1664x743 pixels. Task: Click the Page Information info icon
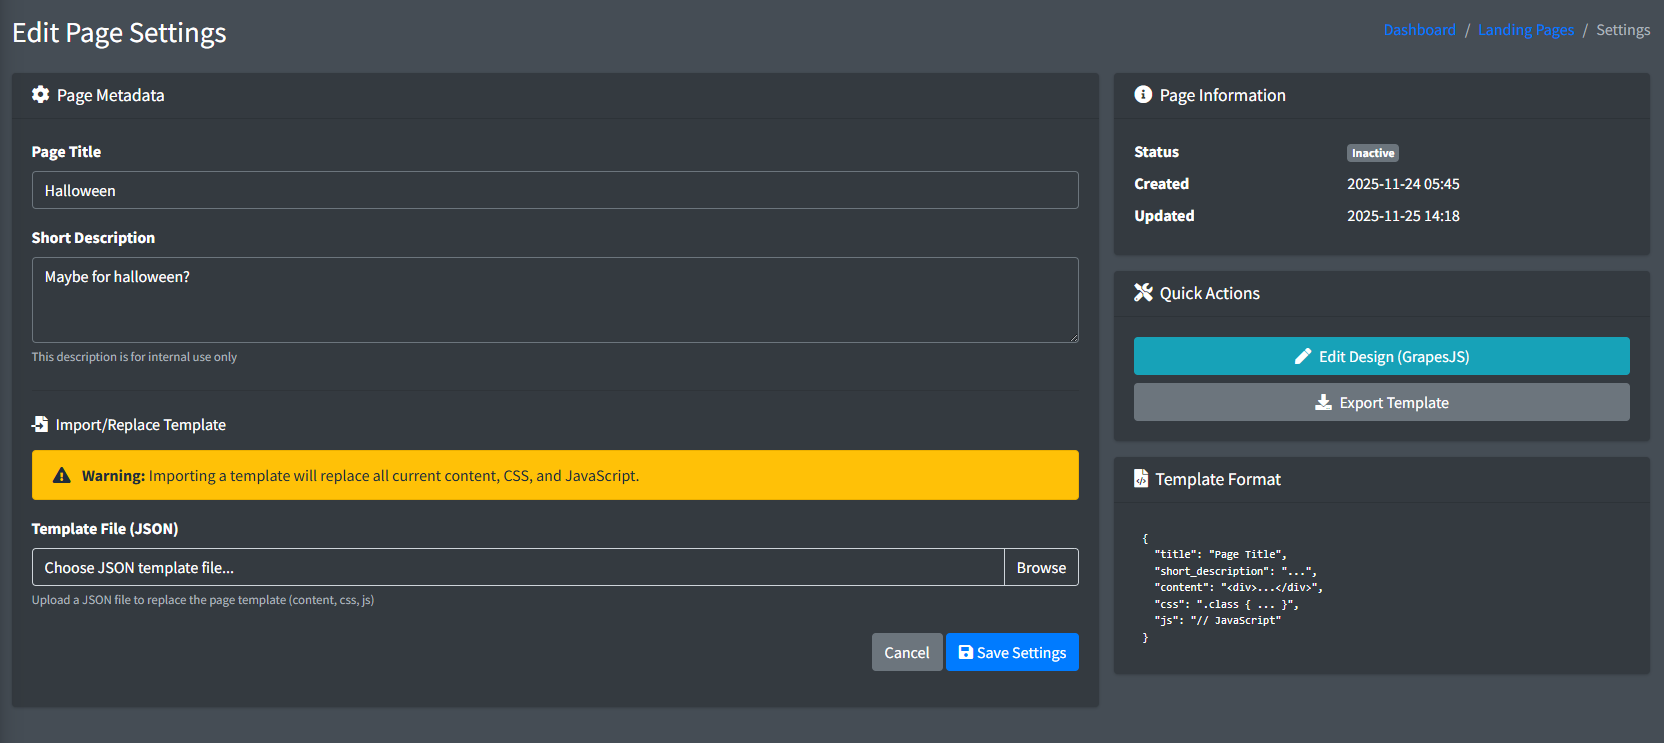coord(1143,95)
